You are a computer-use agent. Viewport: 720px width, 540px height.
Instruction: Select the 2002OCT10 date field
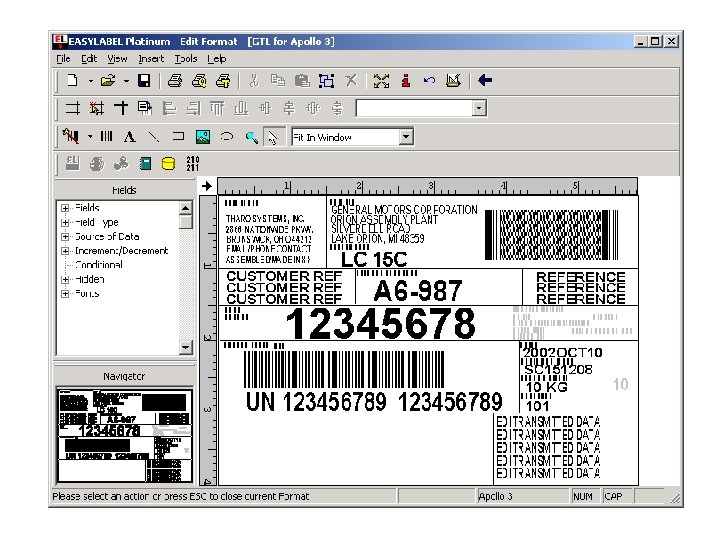click(563, 353)
